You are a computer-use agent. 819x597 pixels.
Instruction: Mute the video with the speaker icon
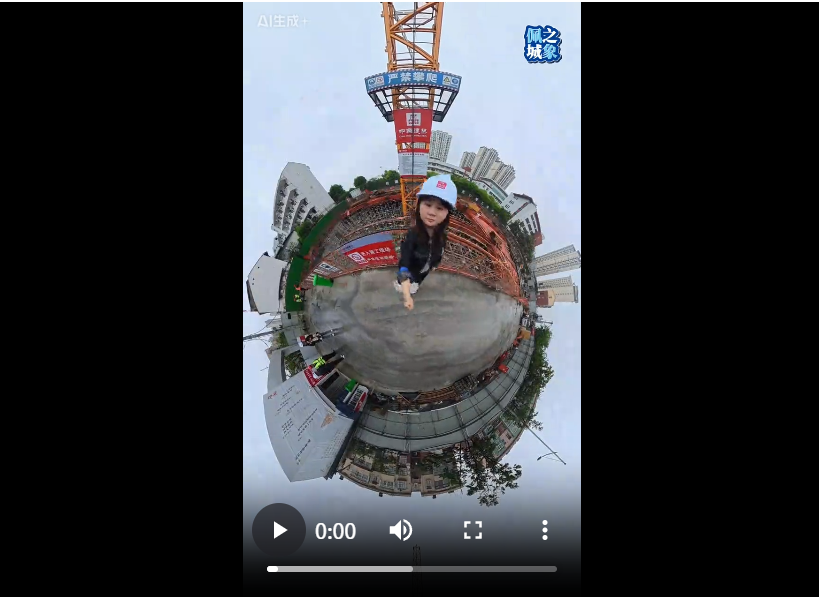401,530
